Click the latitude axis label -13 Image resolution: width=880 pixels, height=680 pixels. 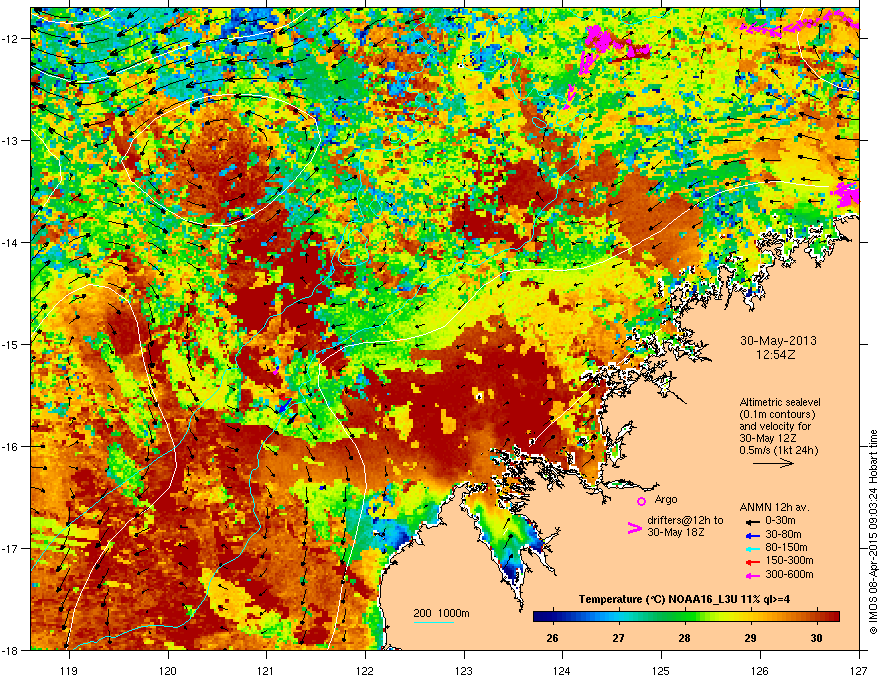[11, 140]
